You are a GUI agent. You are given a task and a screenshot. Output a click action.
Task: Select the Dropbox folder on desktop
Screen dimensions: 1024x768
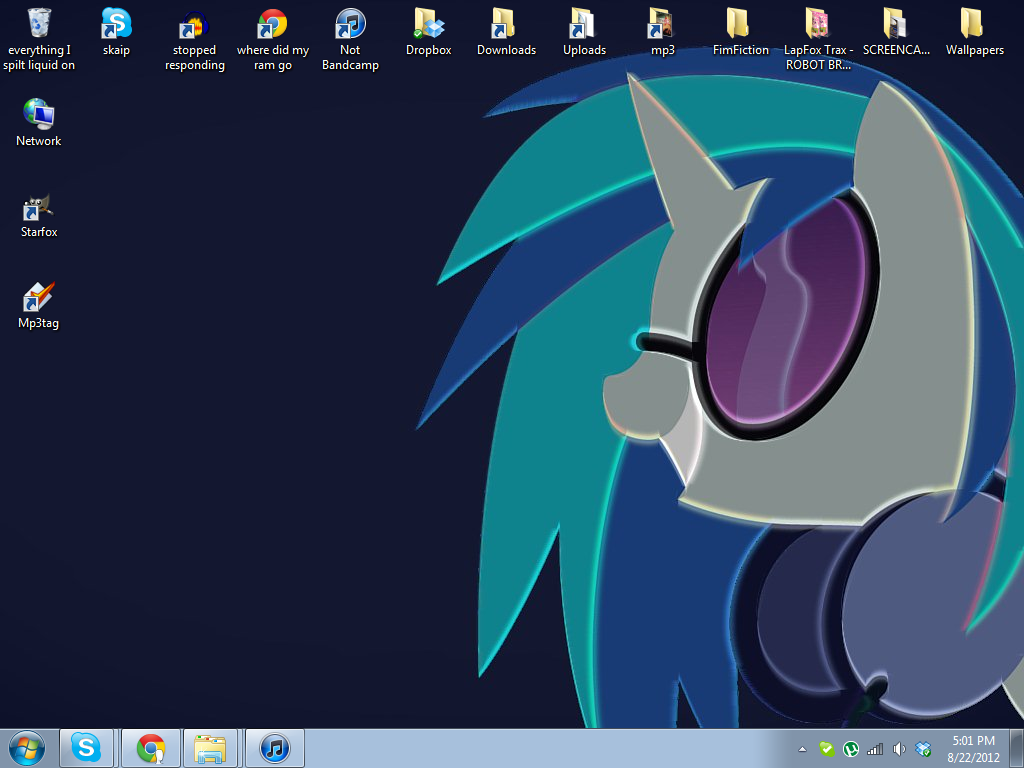tap(428, 24)
